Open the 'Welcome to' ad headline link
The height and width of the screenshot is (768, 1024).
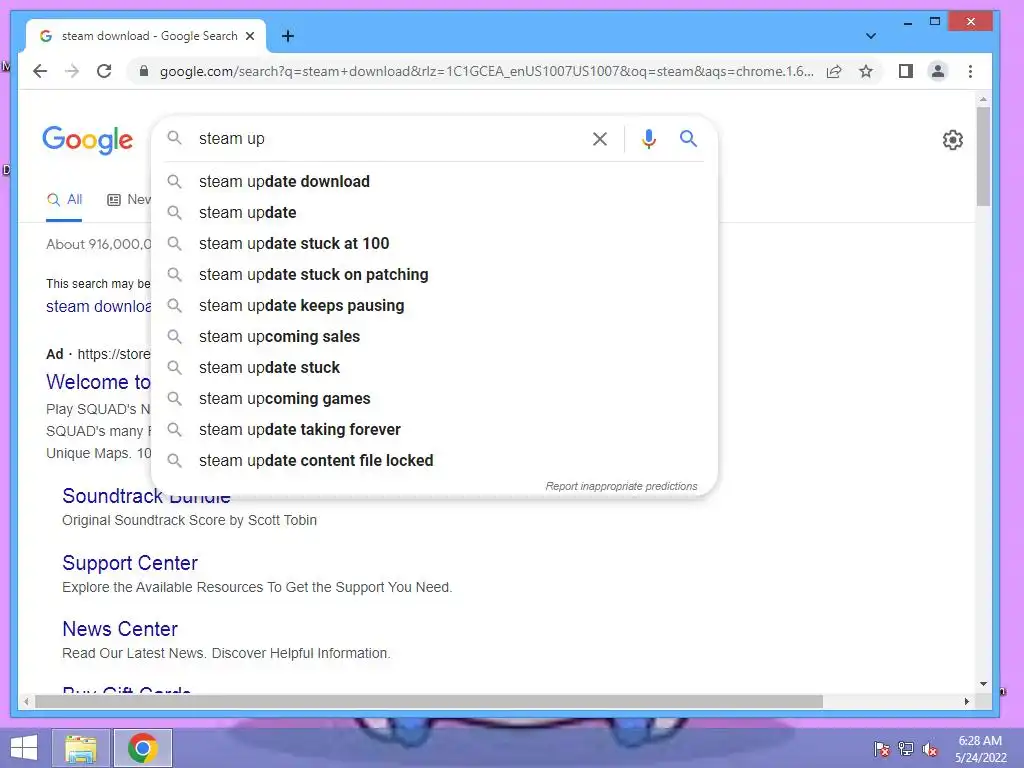98,382
